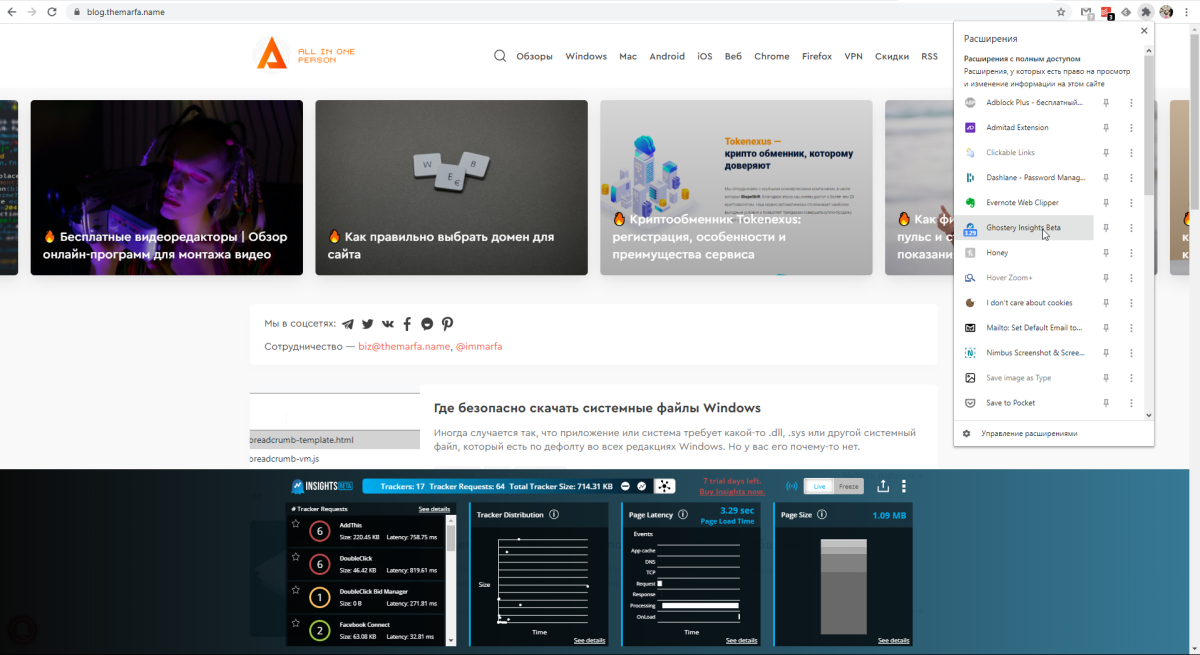The height and width of the screenshot is (655, 1200).
Task: Switch Insights to Freeze mode
Action: click(848, 486)
